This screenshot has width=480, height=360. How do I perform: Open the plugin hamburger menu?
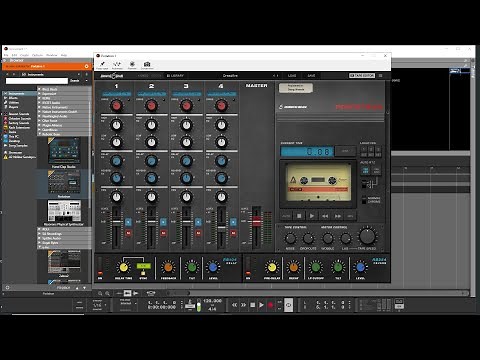click(x=380, y=76)
